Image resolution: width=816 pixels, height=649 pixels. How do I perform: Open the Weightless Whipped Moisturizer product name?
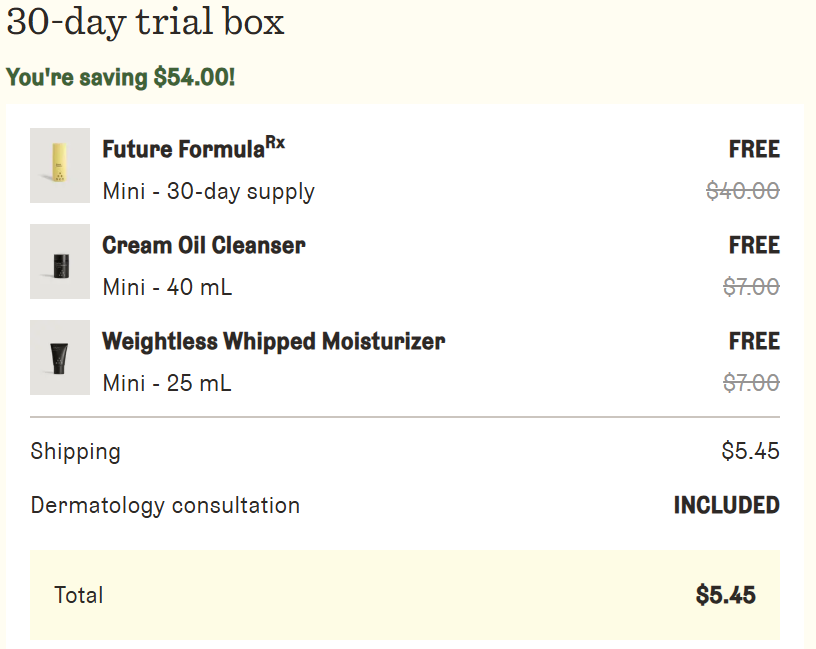(x=273, y=341)
